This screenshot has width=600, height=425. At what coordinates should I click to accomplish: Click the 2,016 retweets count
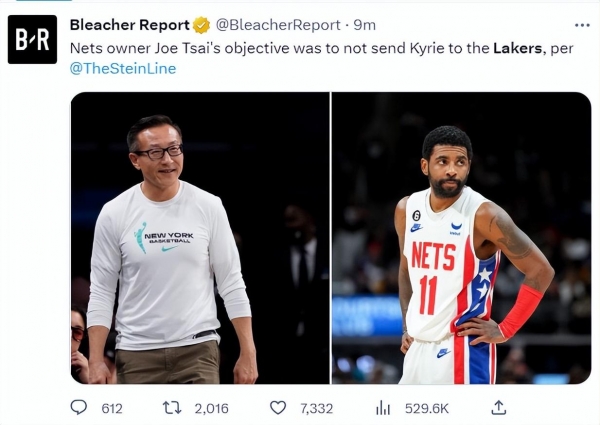click(x=211, y=409)
